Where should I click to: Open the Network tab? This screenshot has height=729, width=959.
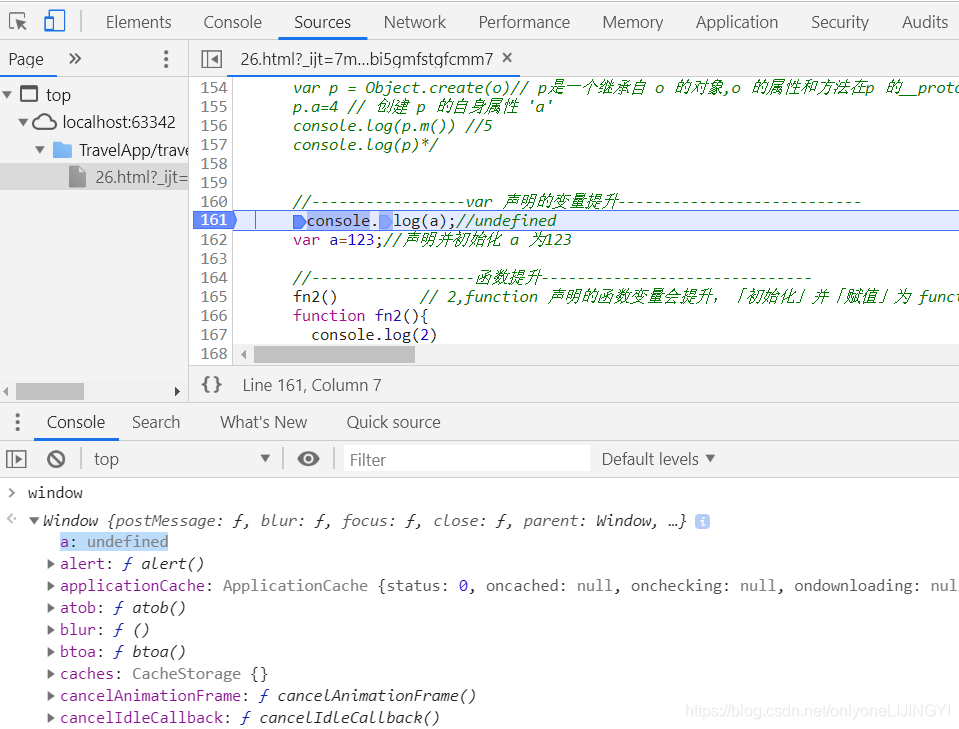pyautogui.click(x=415, y=22)
